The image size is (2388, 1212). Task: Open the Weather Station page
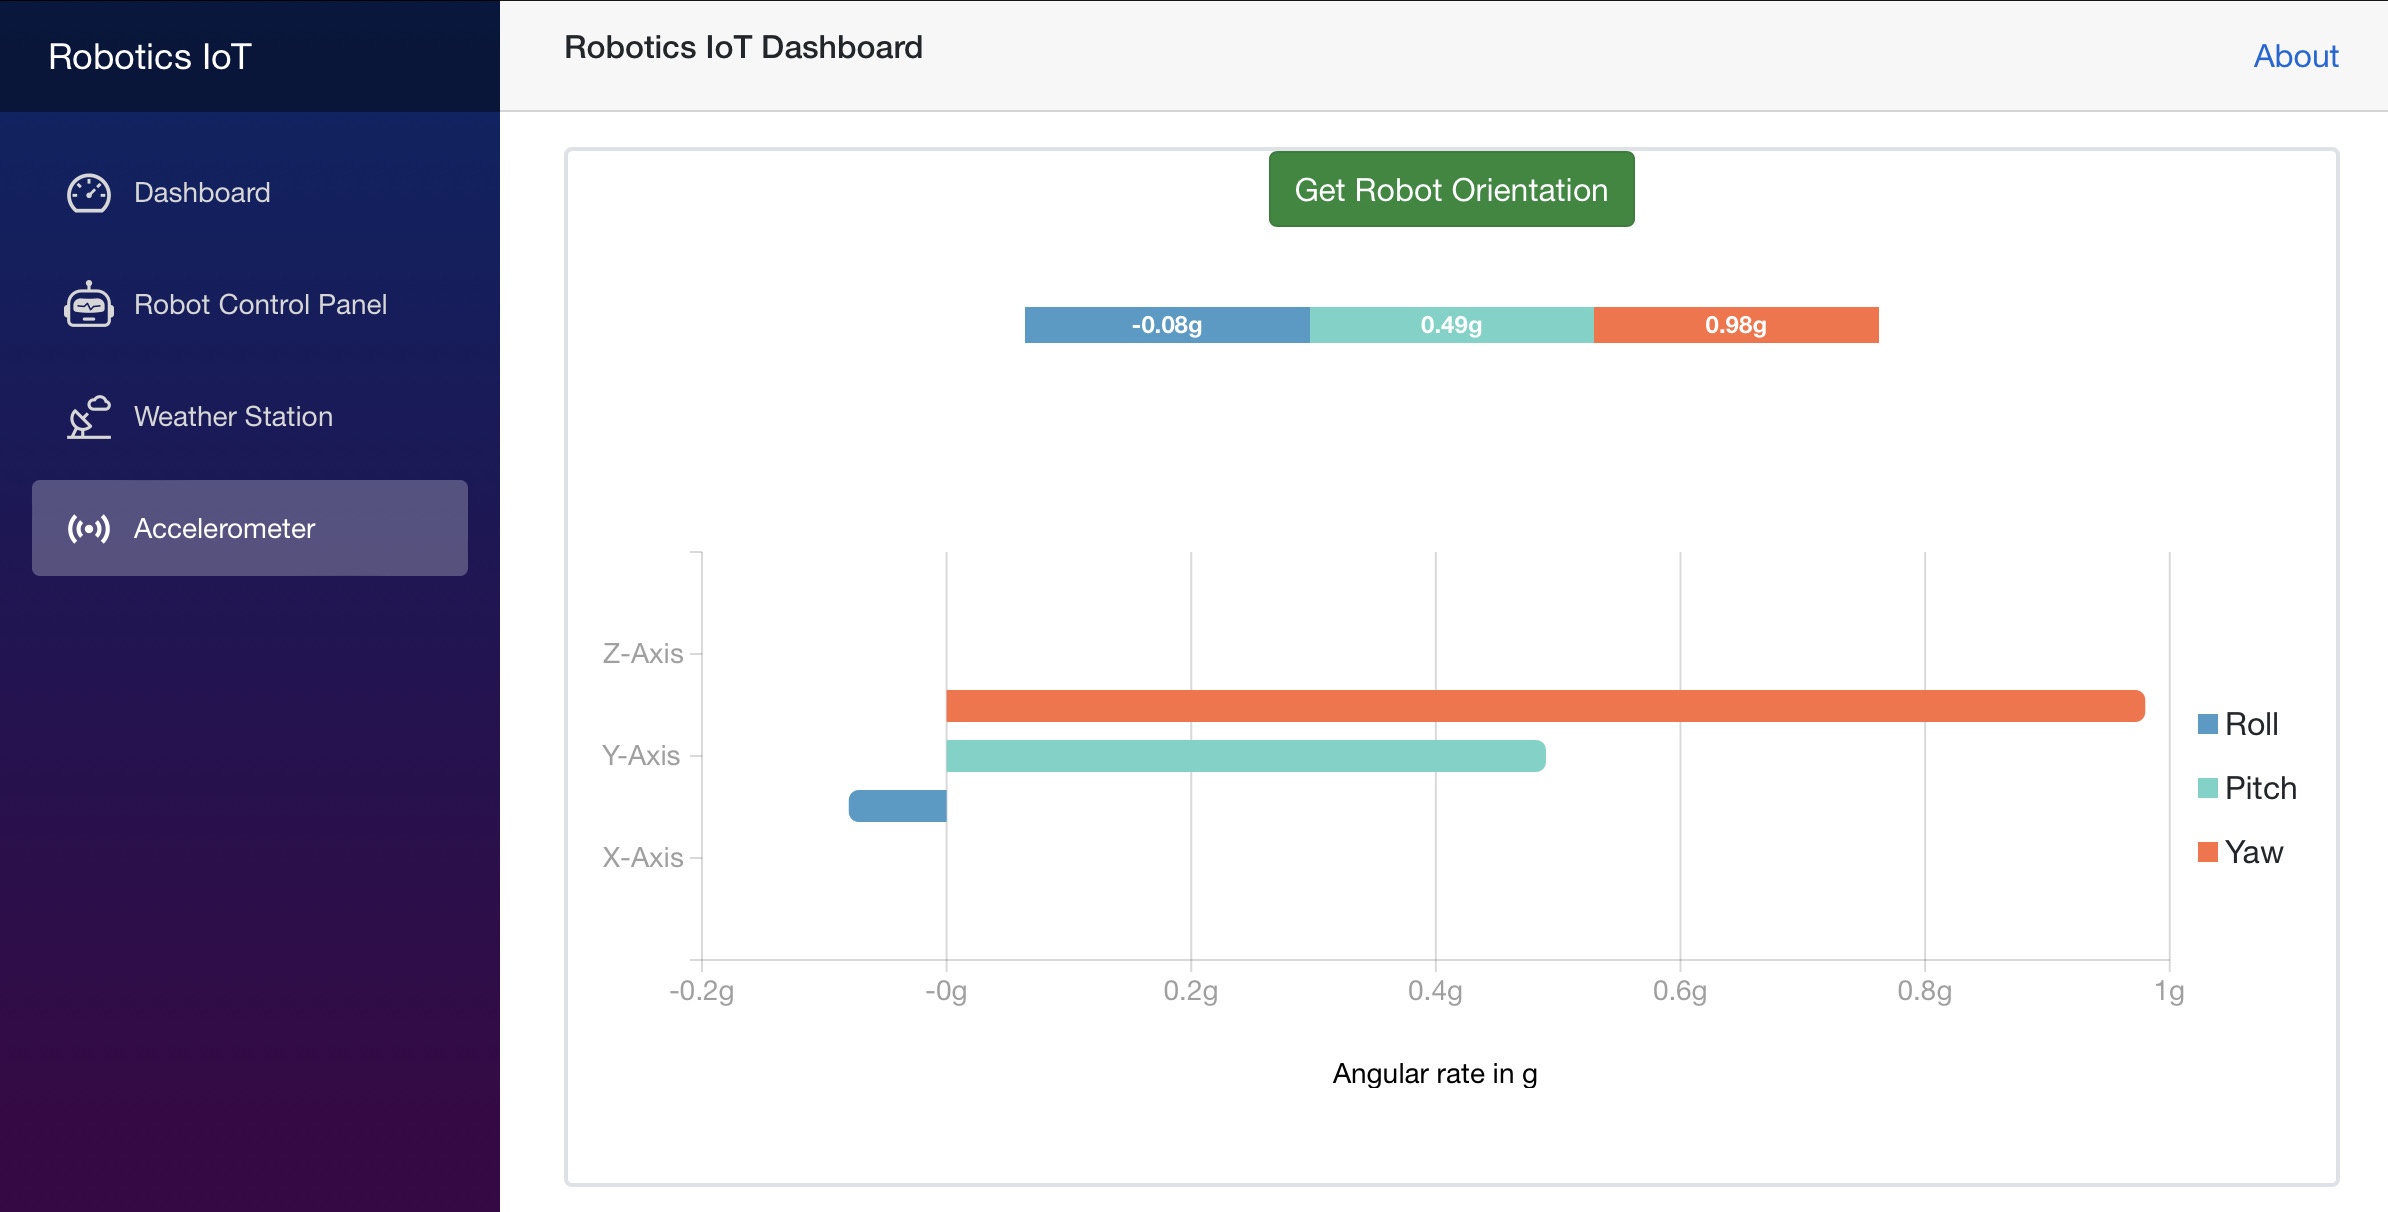[x=233, y=416]
